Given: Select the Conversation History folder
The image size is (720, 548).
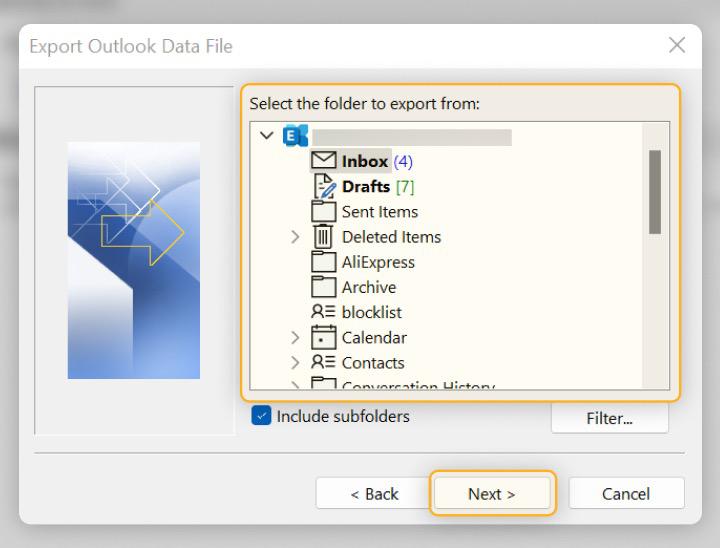Looking at the screenshot, I should coord(418,385).
